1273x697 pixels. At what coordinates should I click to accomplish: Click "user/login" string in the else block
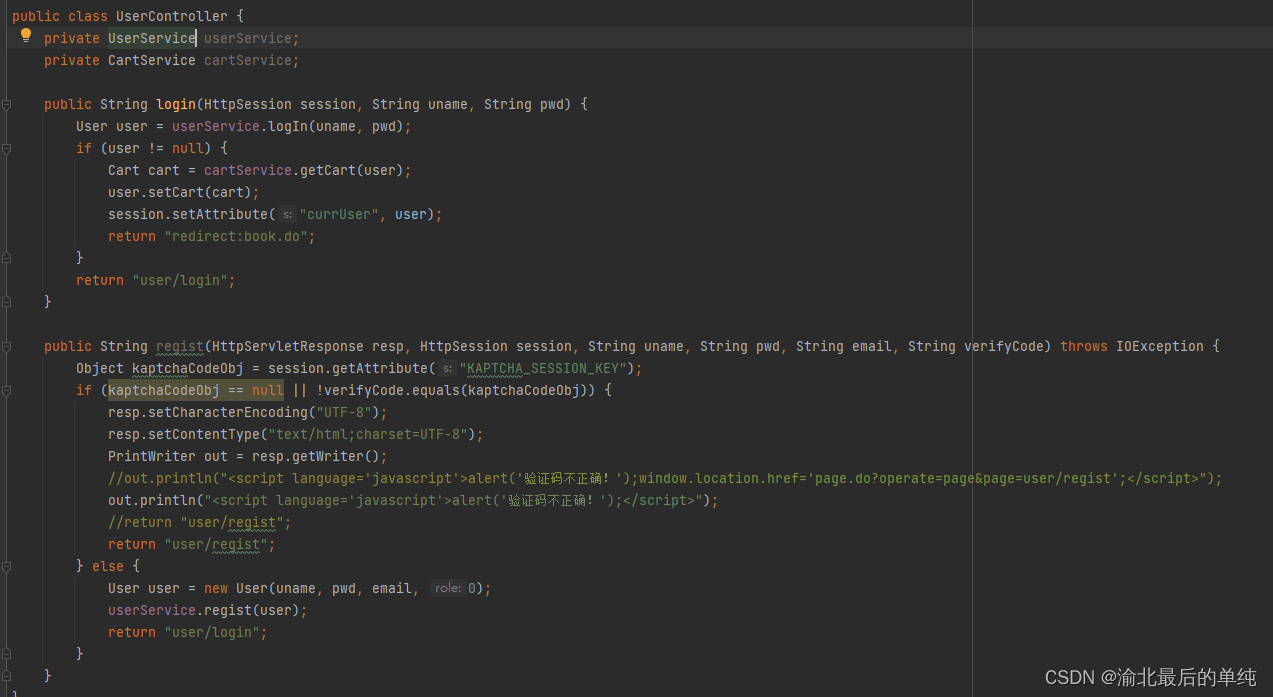click(x=212, y=632)
